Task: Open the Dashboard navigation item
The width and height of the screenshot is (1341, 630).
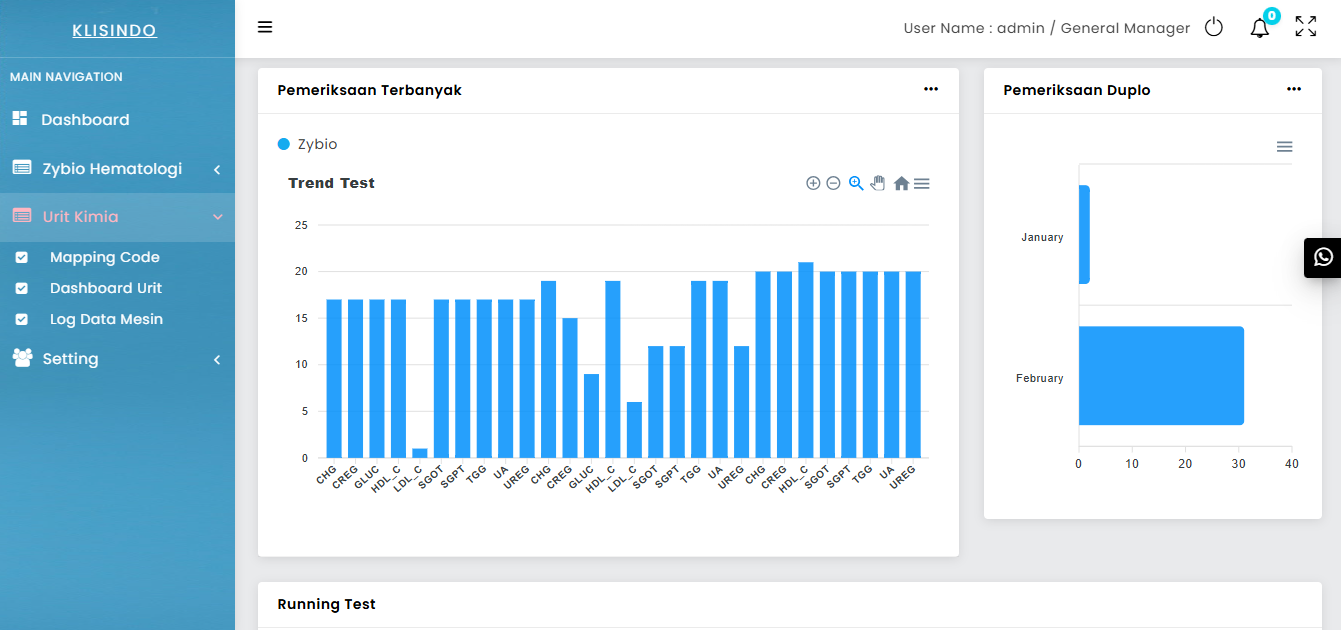Action: pos(85,120)
